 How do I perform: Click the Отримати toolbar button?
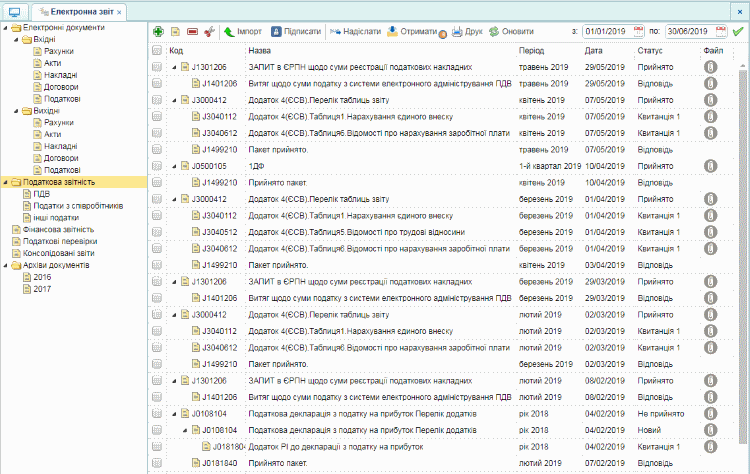pos(413,32)
